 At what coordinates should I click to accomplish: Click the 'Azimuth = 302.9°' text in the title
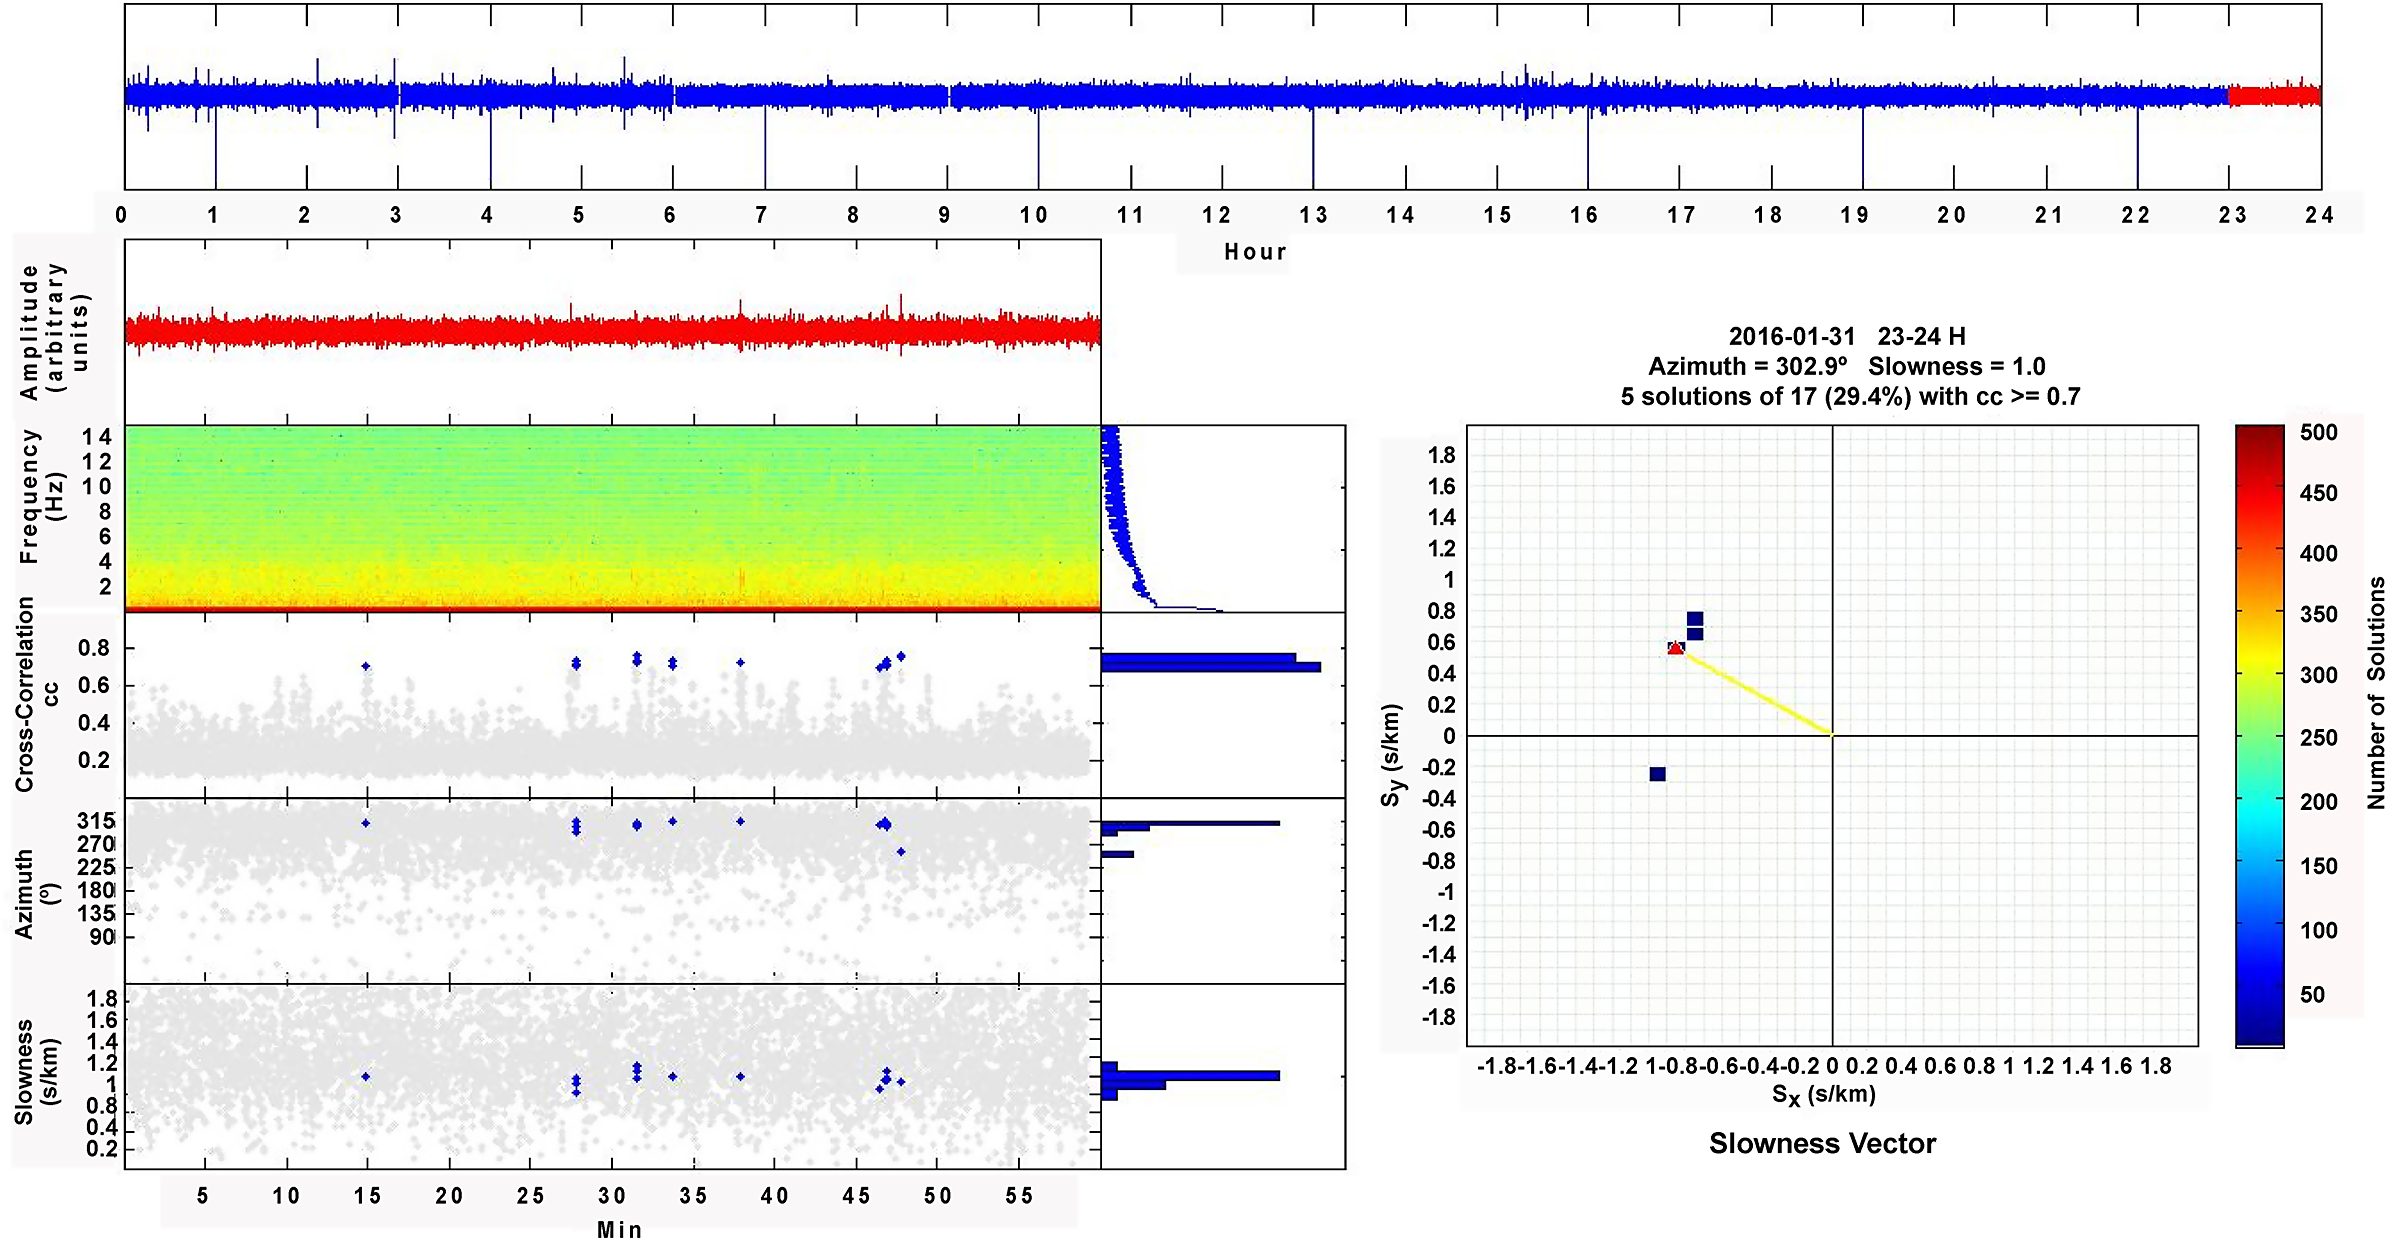point(1748,366)
